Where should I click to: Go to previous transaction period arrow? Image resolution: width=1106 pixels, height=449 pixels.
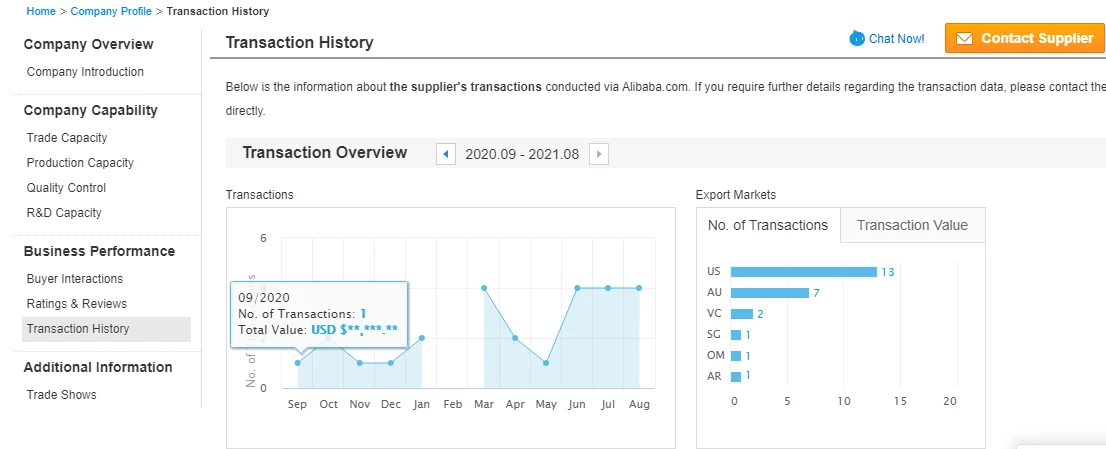446,154
